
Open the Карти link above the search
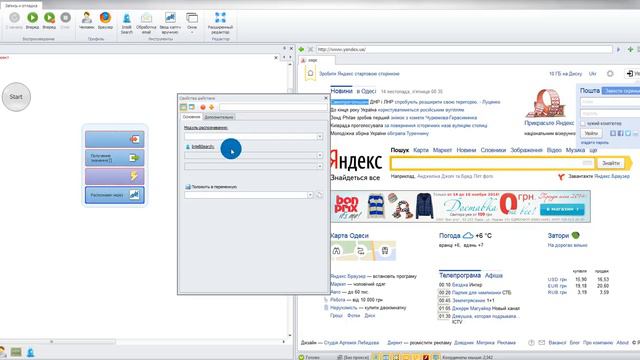coord(421,150)
